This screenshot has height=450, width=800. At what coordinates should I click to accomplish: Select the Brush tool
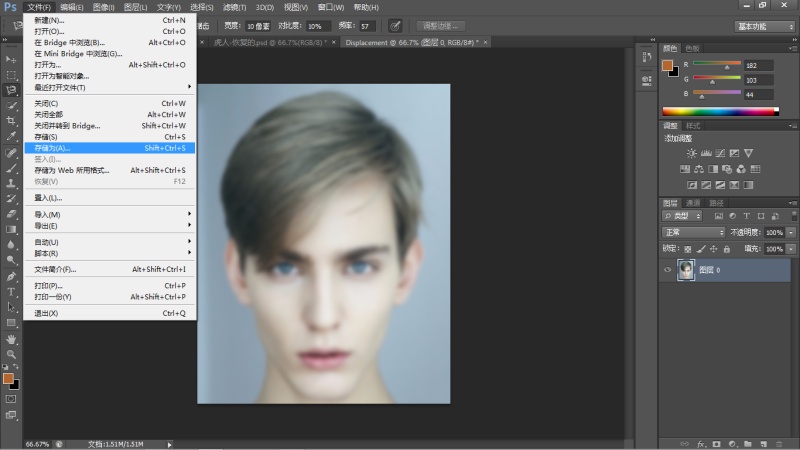point(11,168)
